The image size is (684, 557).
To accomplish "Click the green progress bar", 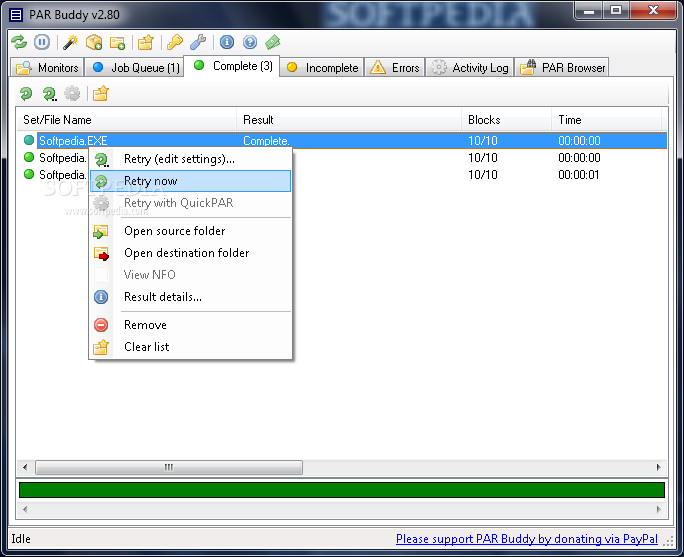I will point(342,490).
